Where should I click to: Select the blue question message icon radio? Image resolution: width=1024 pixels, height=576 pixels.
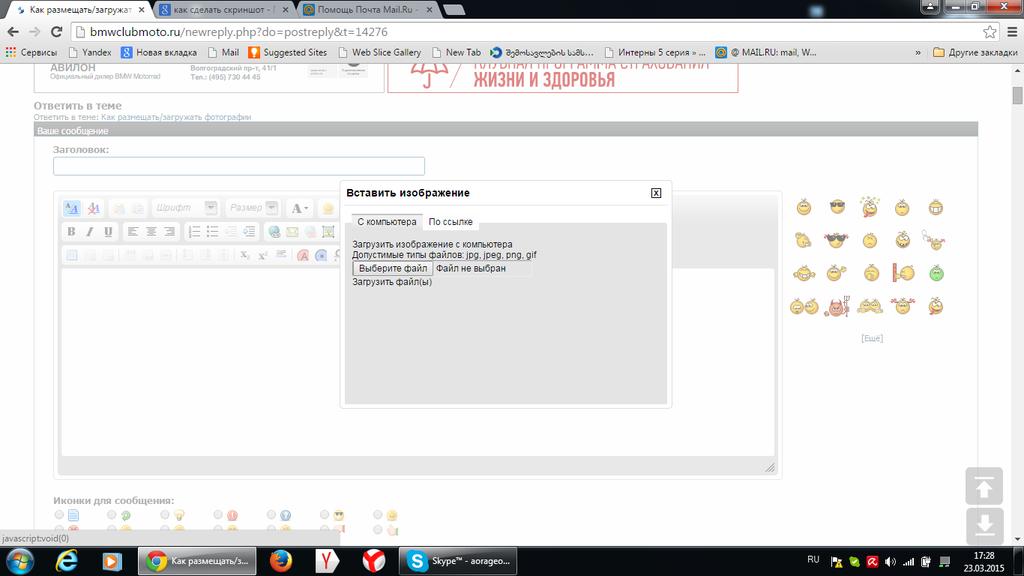pos(272,516)
